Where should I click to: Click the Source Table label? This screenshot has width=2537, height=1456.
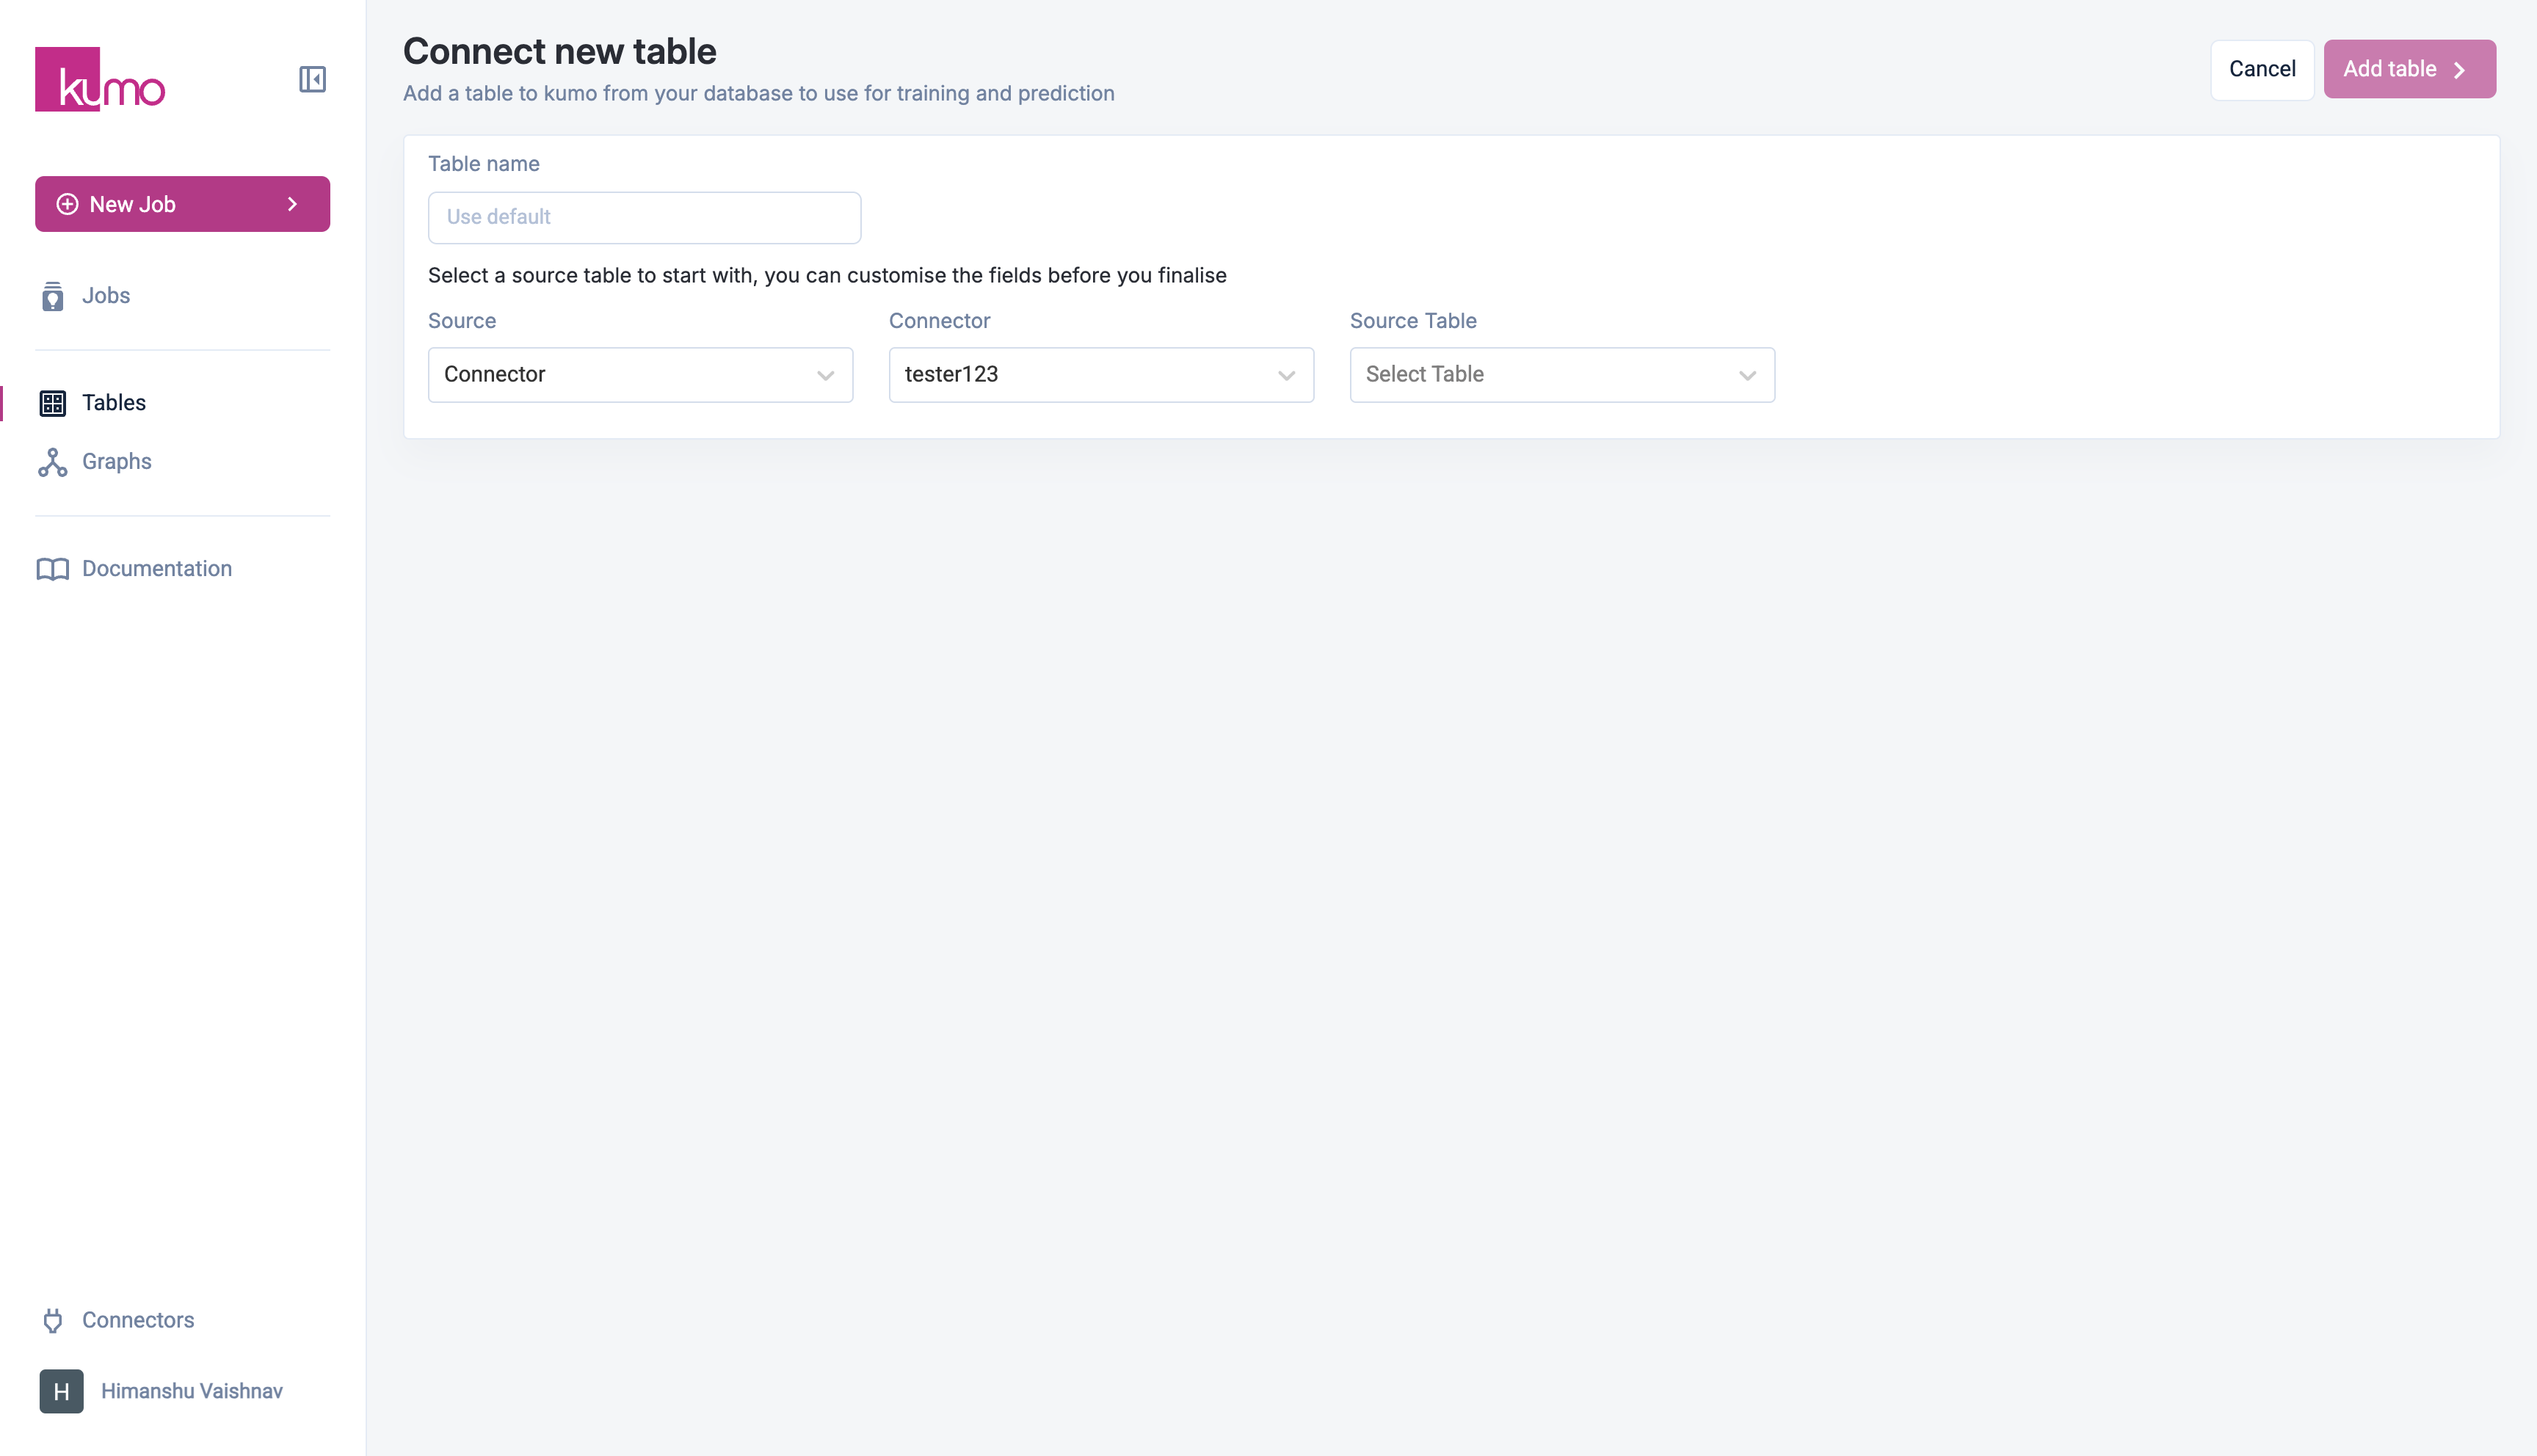[x=1413, y=321]
